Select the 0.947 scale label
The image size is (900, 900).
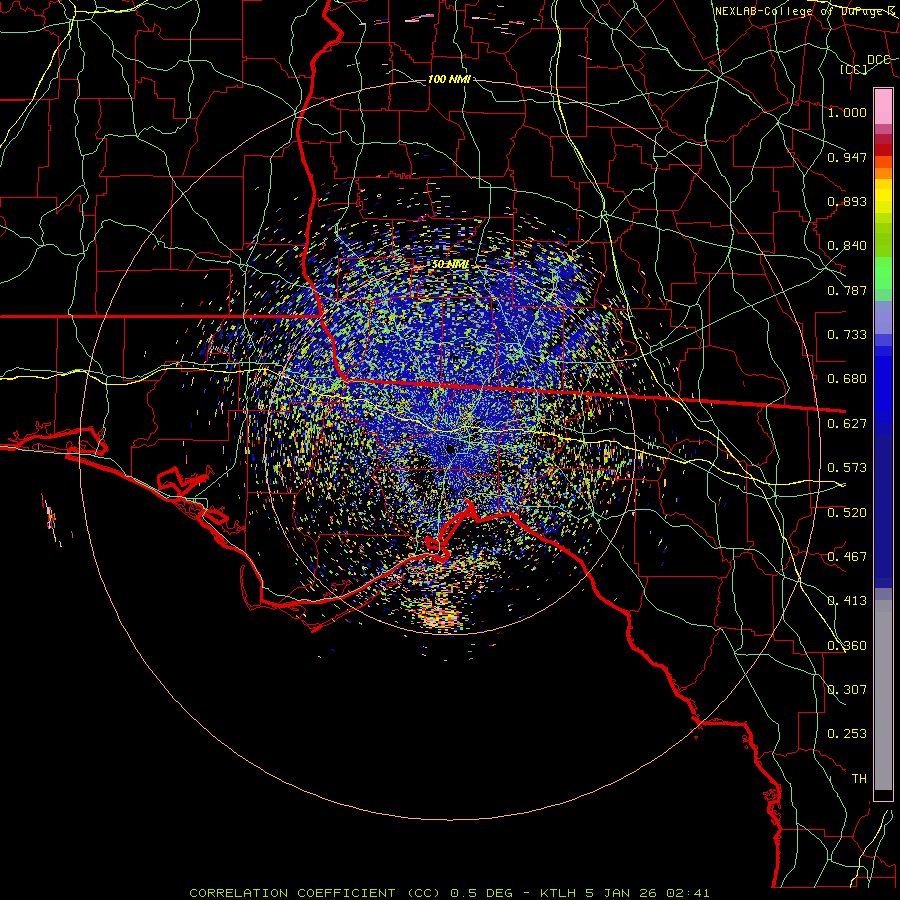tap(847, 157)
